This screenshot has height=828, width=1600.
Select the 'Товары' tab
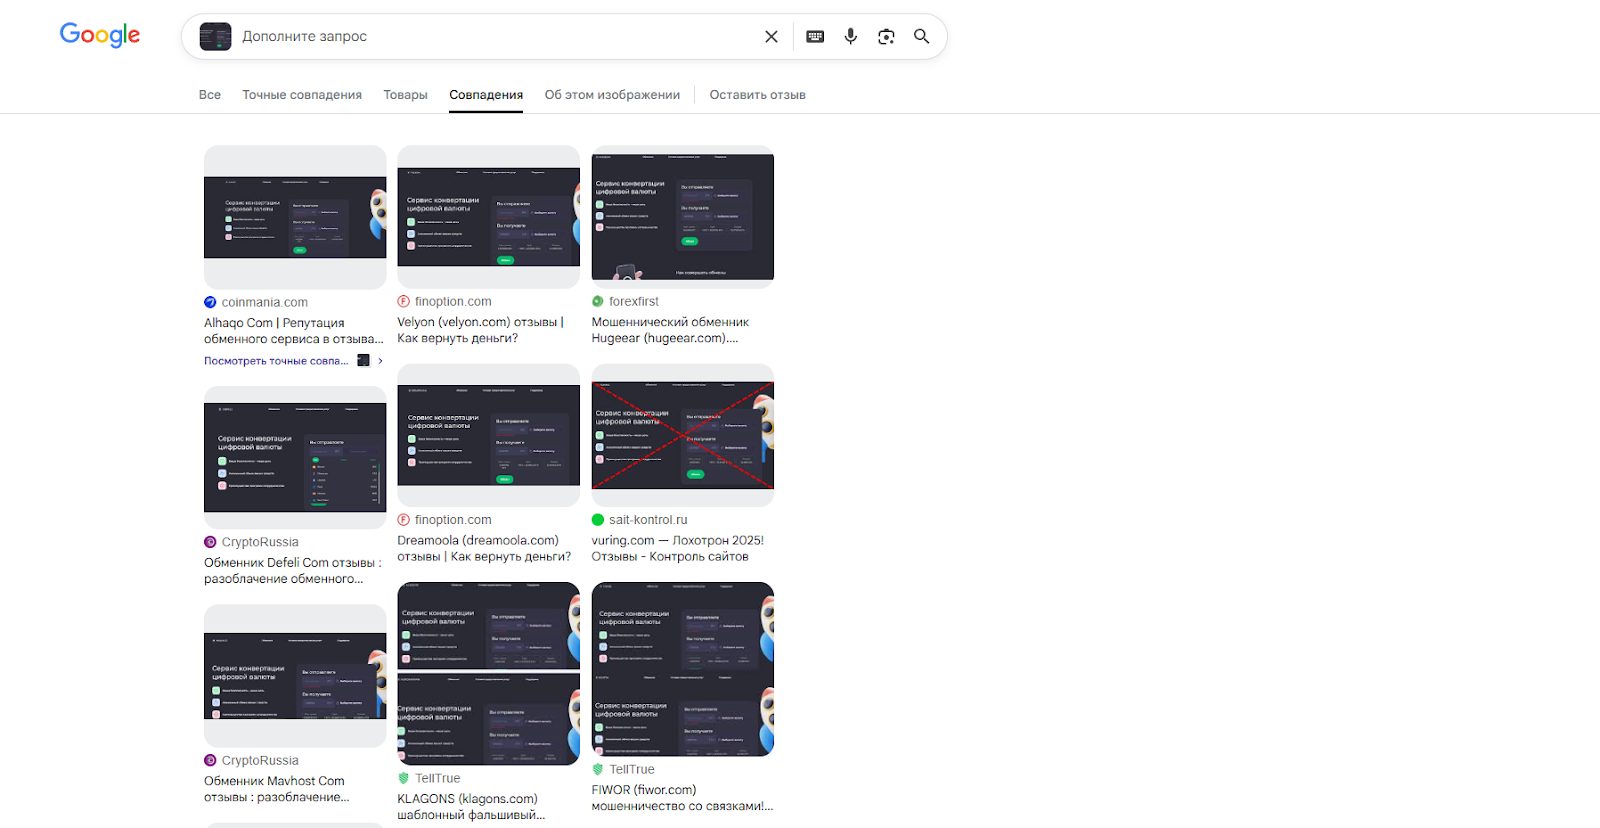[405, 95]
